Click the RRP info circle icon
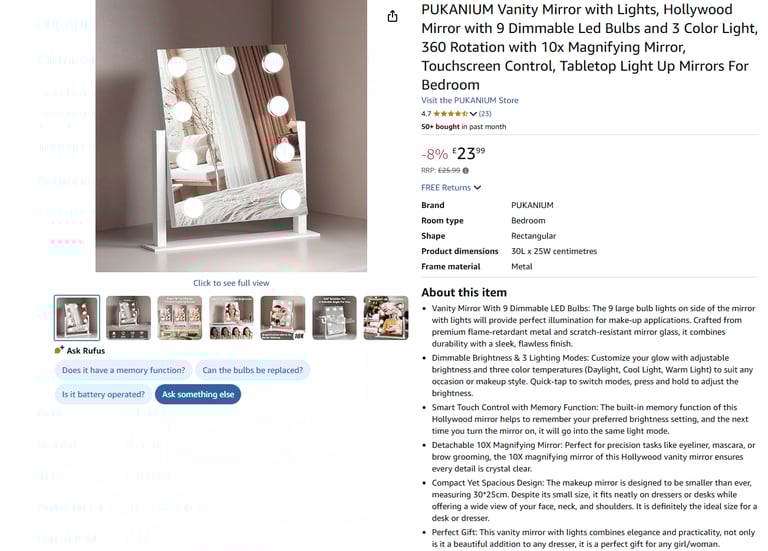The width and height of the screenshot is (768, 551). 465,170
